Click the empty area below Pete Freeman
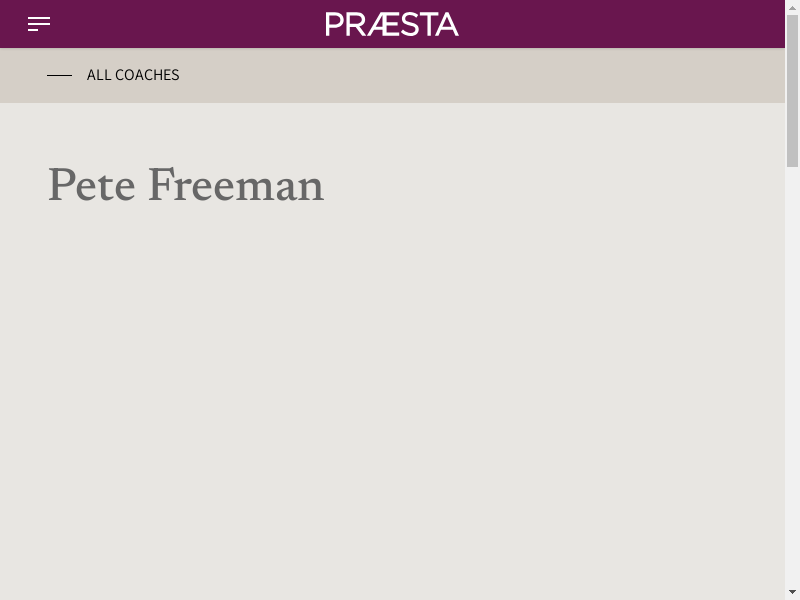 click(x=390, y=400)
